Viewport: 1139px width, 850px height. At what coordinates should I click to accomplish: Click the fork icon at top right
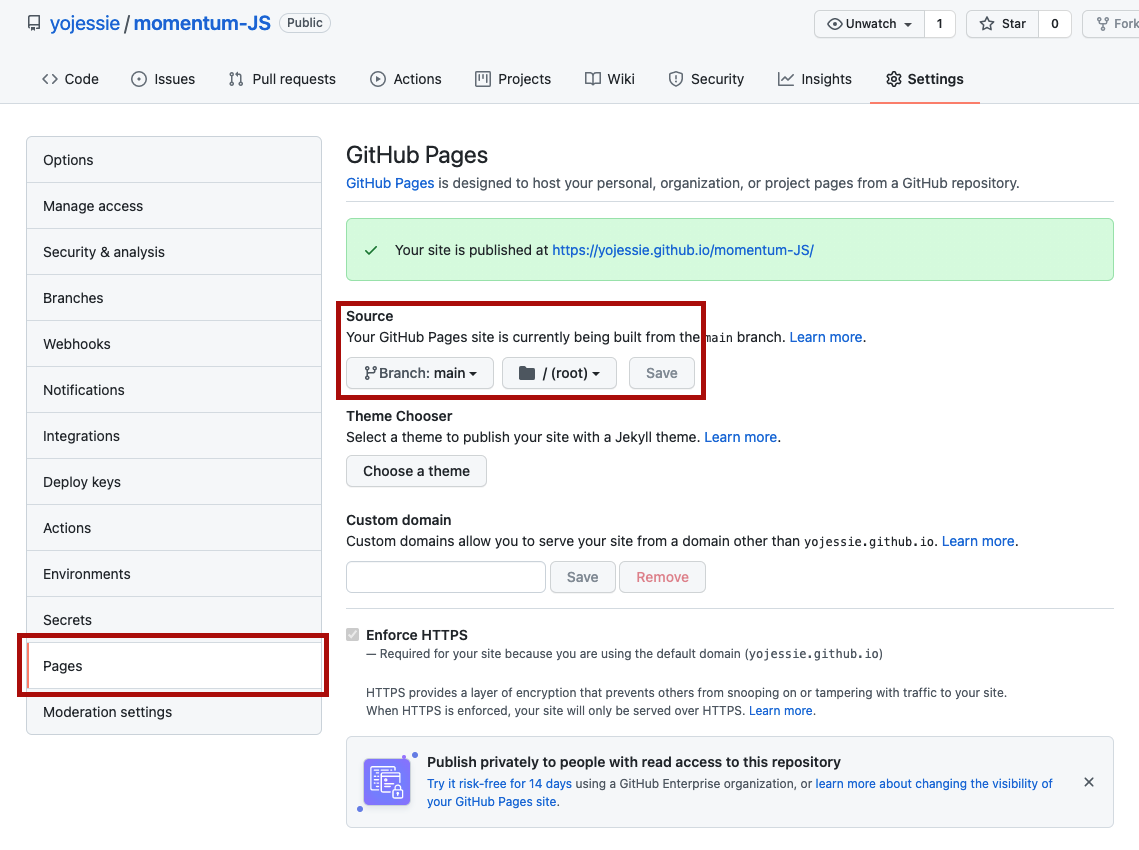[x=1103, y=24]
